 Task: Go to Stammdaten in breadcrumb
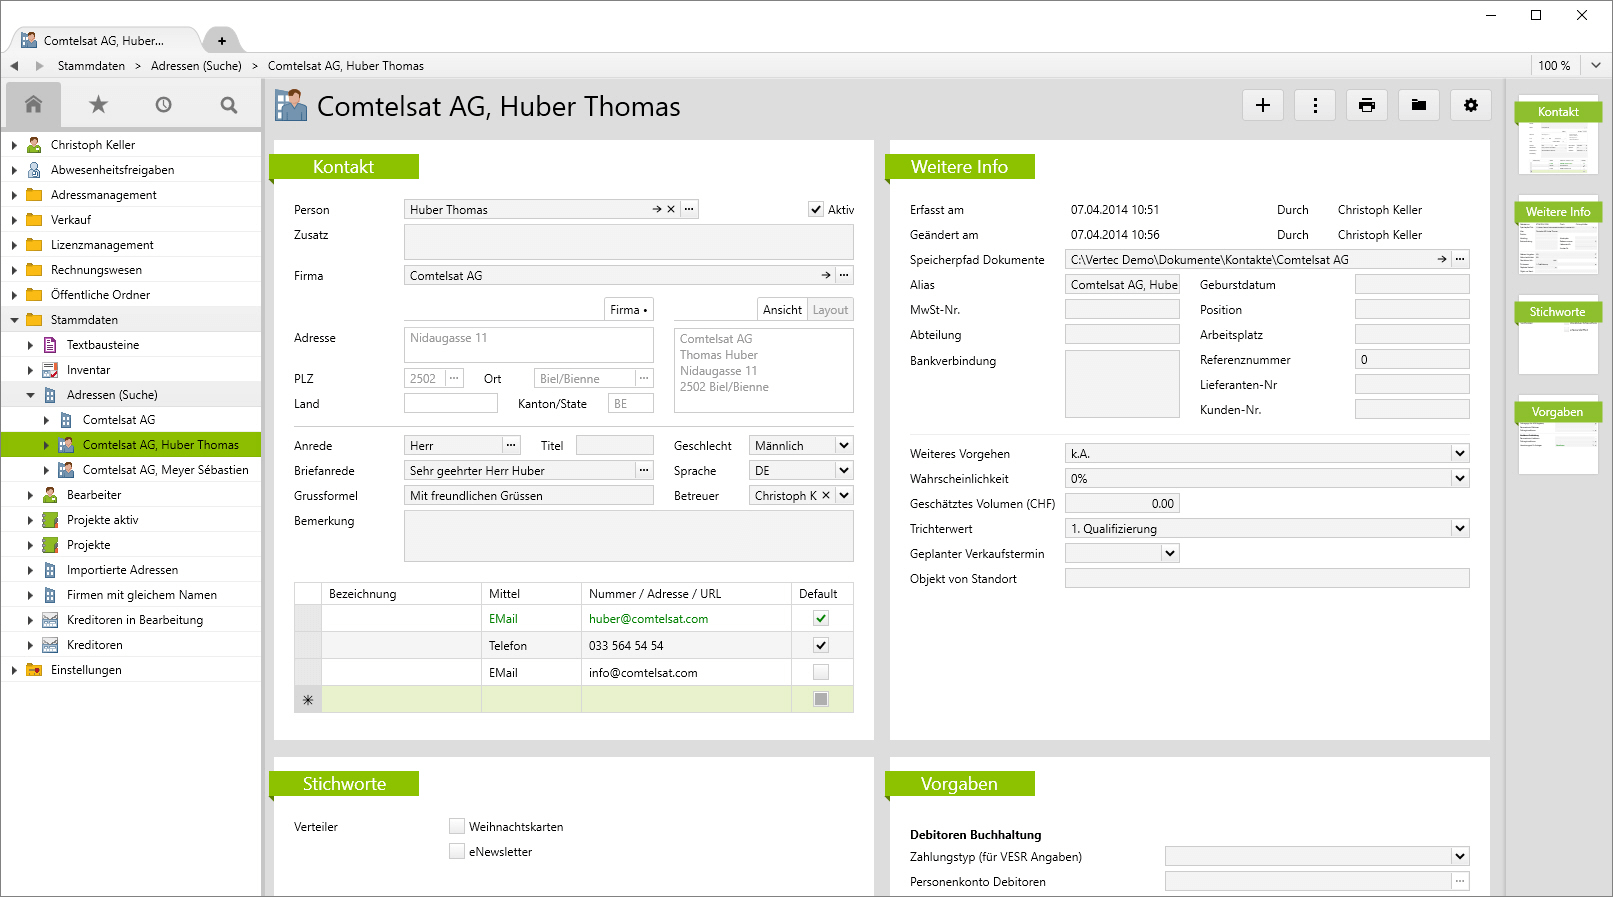[x=91, y=66]
